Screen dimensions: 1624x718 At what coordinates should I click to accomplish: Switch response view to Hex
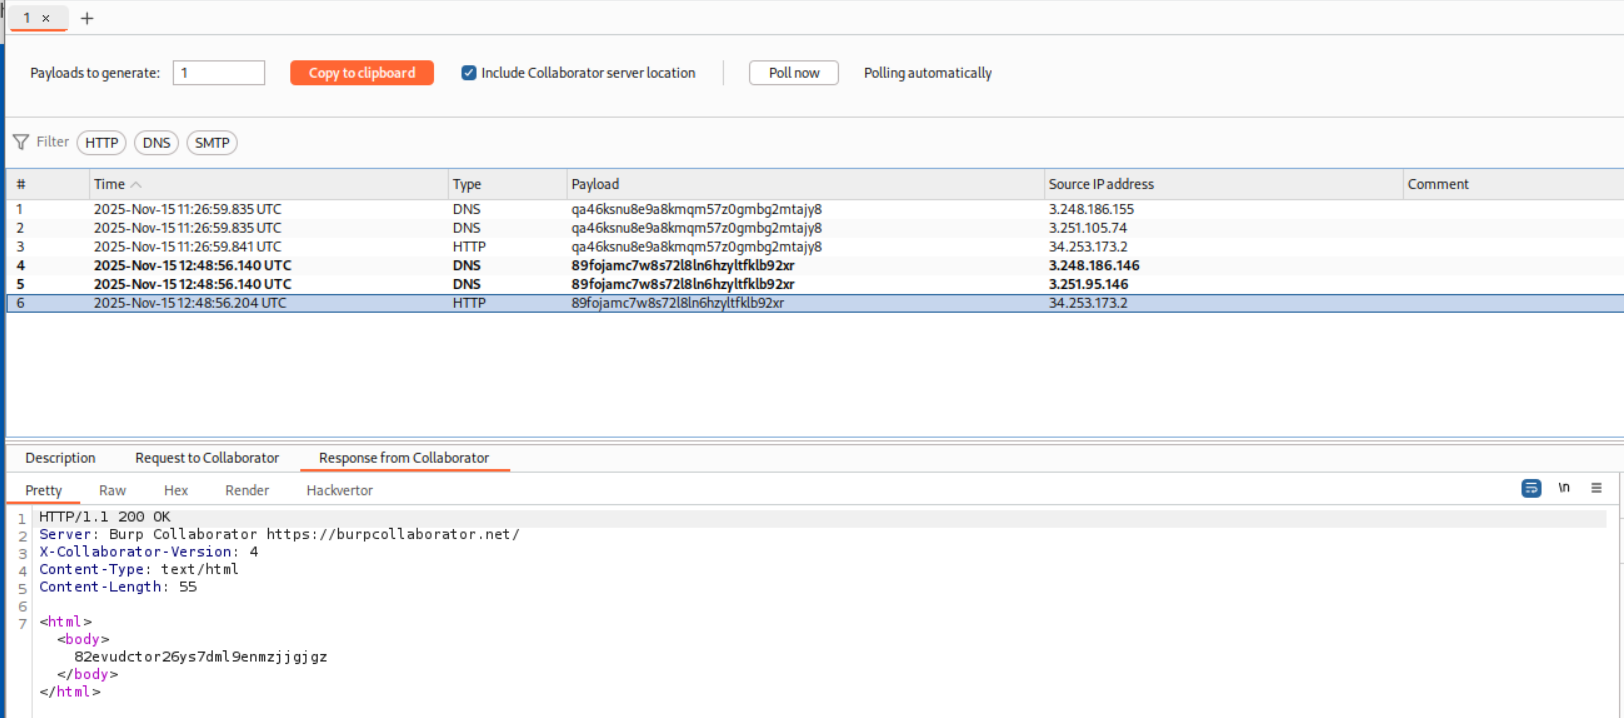pos(176,490)
